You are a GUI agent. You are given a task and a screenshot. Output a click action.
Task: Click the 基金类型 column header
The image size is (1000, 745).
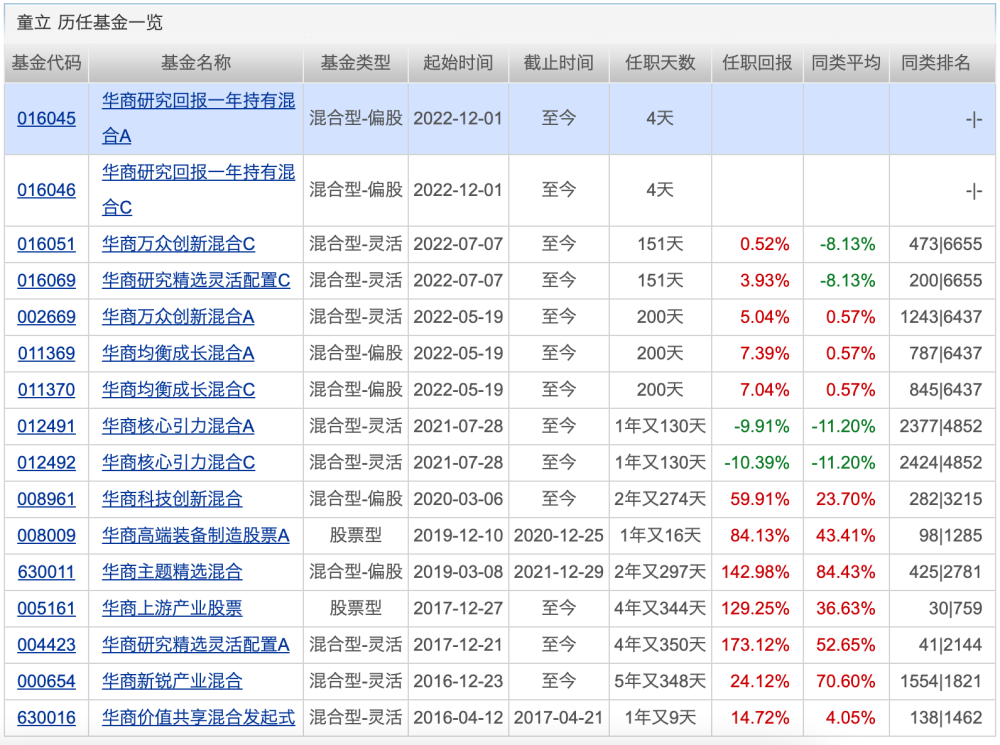tap(356, 63)
